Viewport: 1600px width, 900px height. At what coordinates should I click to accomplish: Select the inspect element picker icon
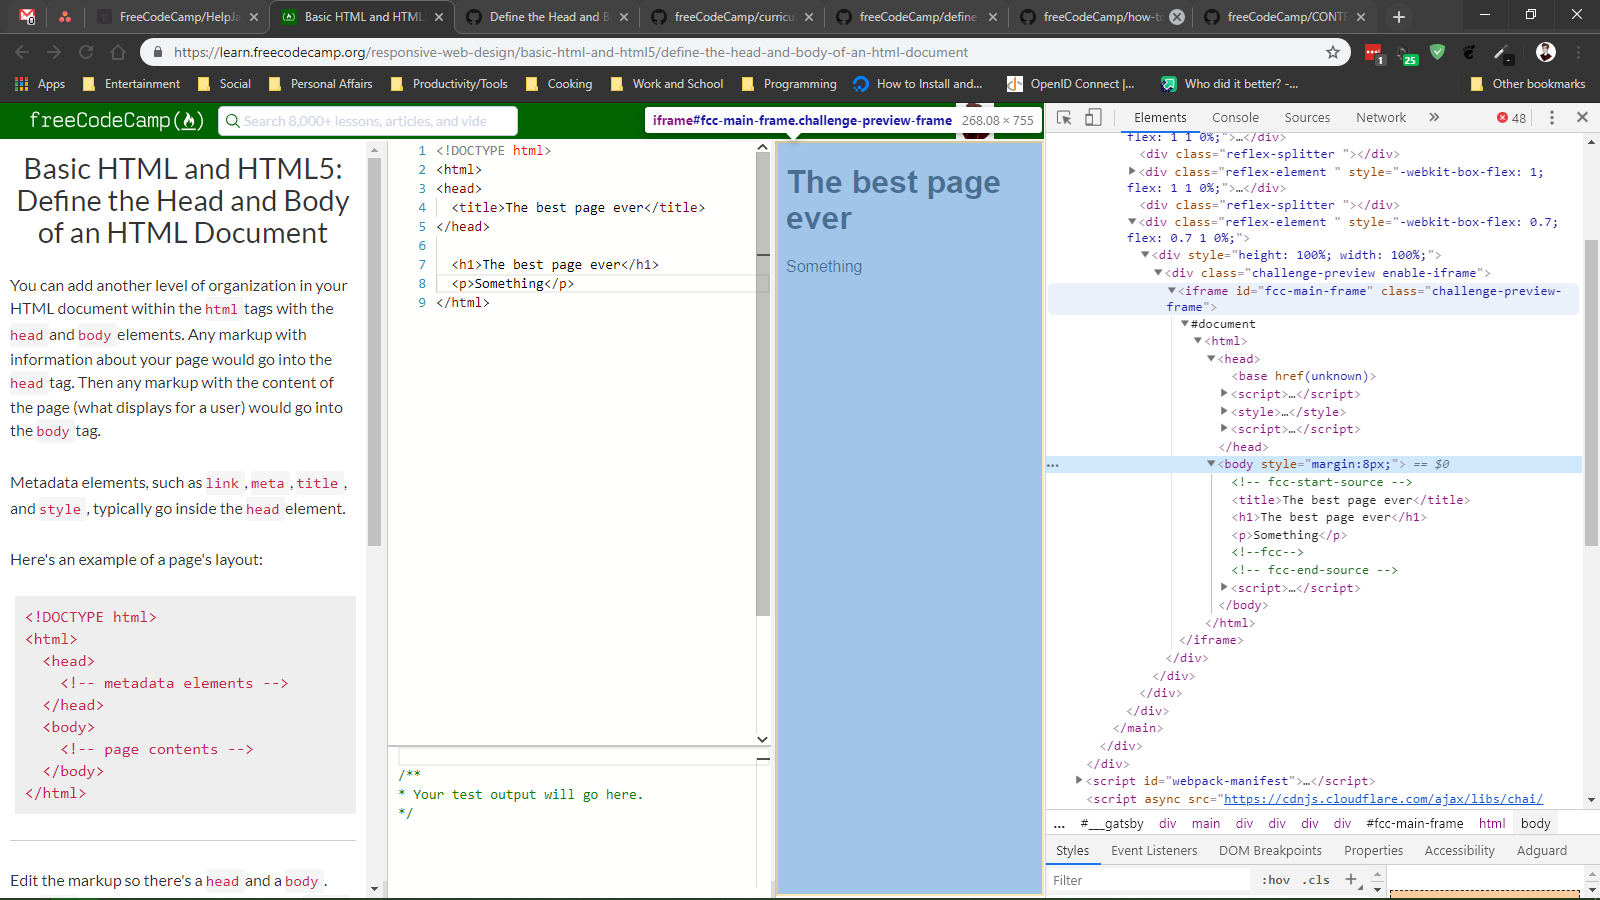click(x=1064, y=117)
